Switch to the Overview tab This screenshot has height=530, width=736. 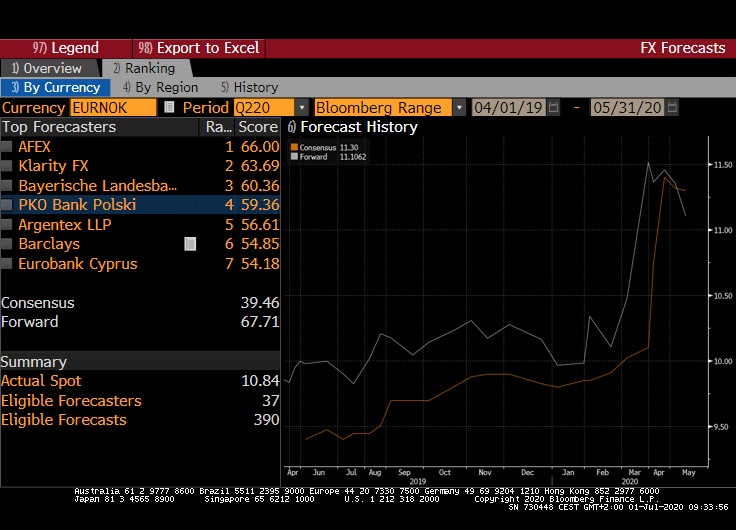[x=50, y=68]
